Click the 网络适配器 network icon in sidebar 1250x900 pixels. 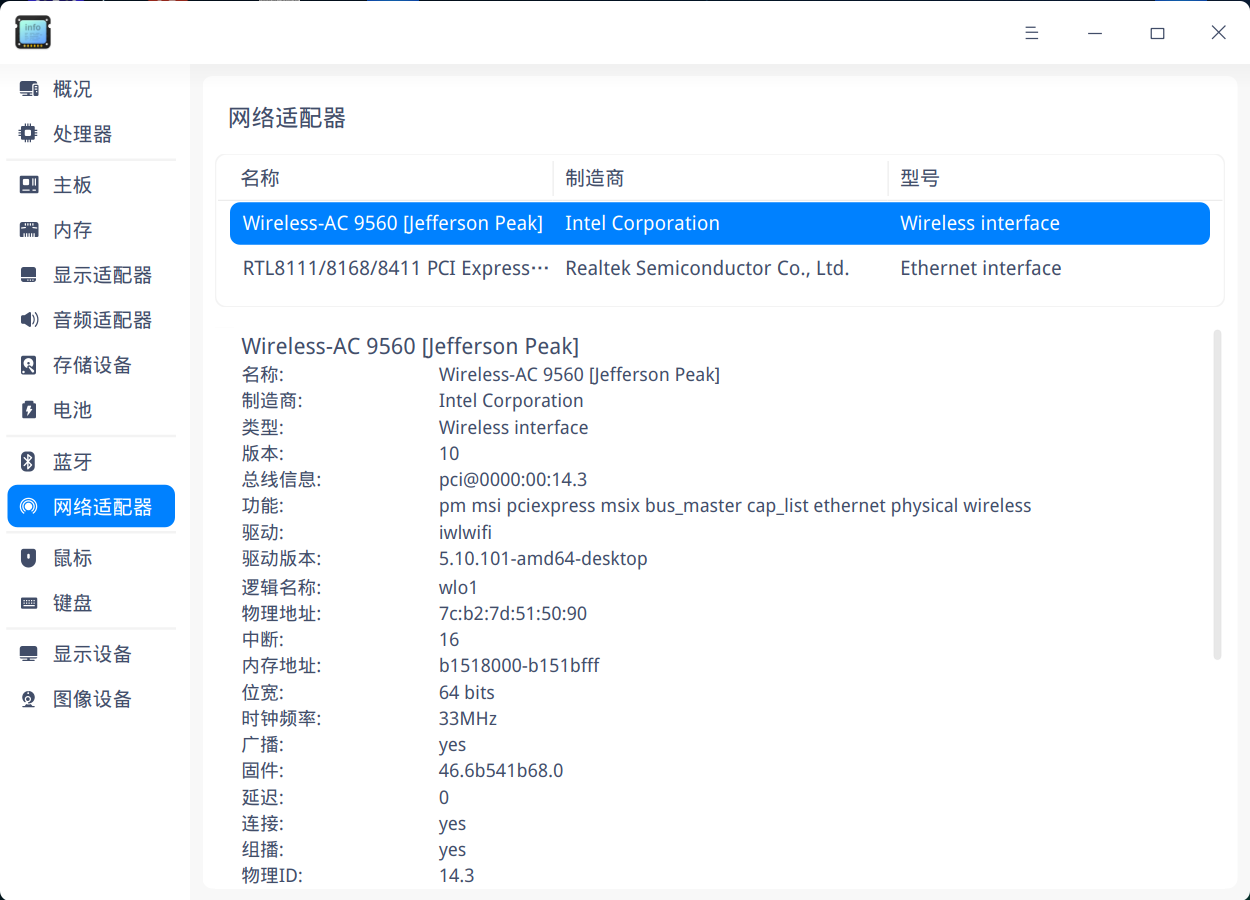(29, 507)
